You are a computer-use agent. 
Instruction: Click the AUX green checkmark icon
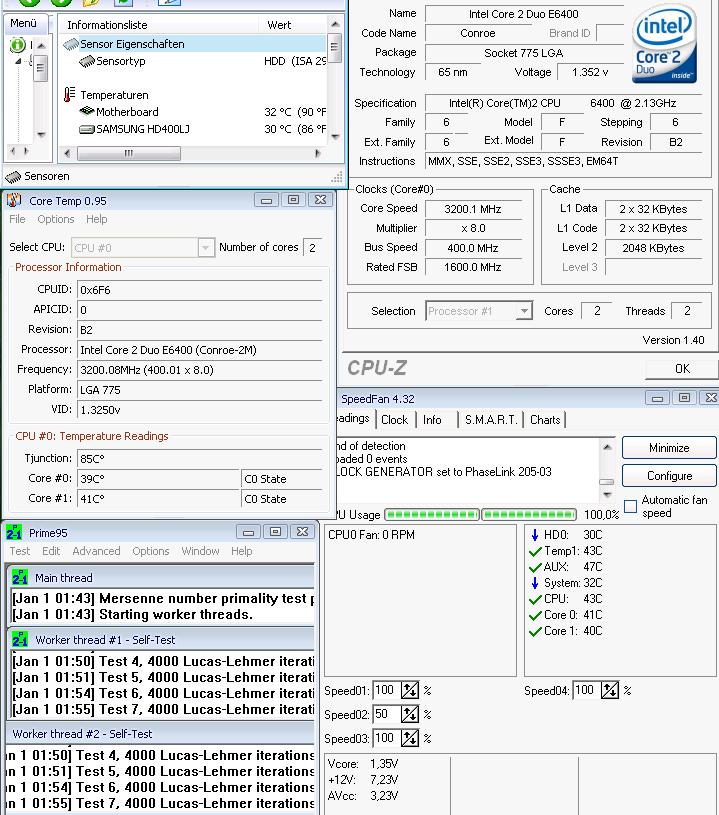coord(535,567)
